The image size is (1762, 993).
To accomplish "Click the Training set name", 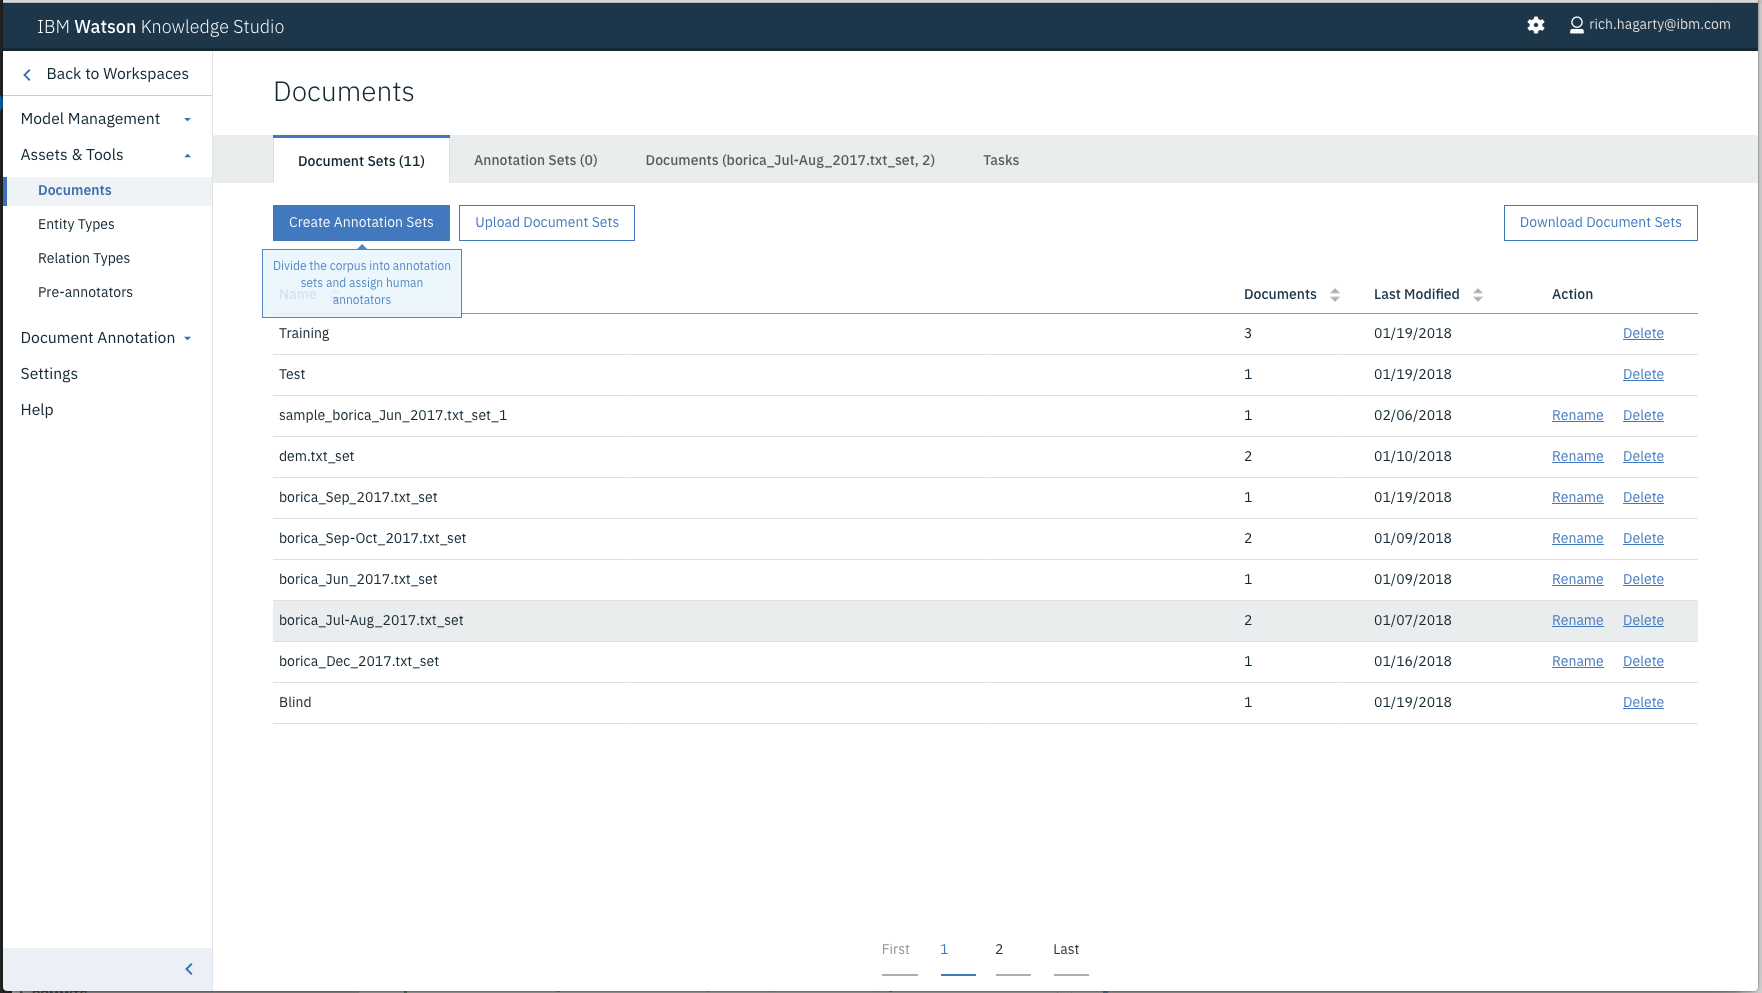I will click(304, 334).
